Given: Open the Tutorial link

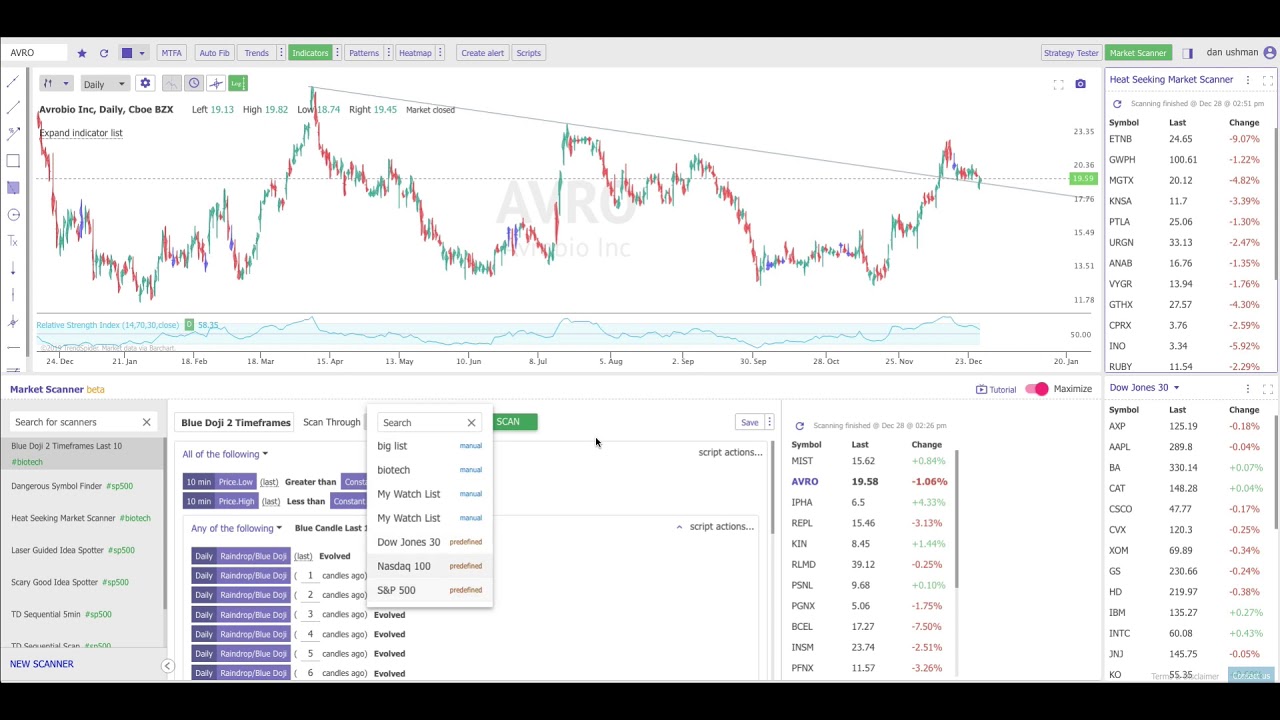Looking at the screenshot, I should point(996,389).
